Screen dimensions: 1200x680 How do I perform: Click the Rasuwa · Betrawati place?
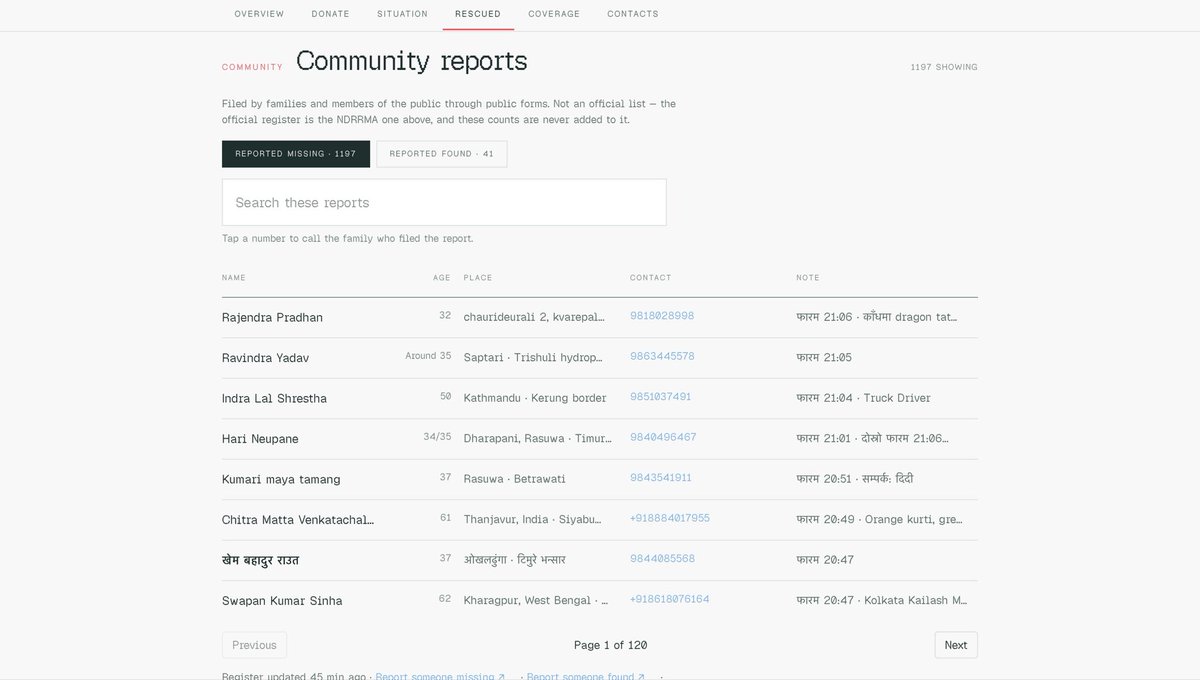click(514, 479)
